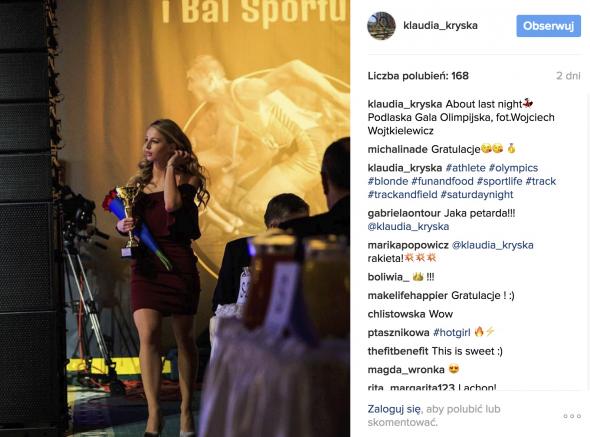The height and width of the screenshot is (437, 590).
Task: Open the #hotgirl hashtag
Action: 452,332
